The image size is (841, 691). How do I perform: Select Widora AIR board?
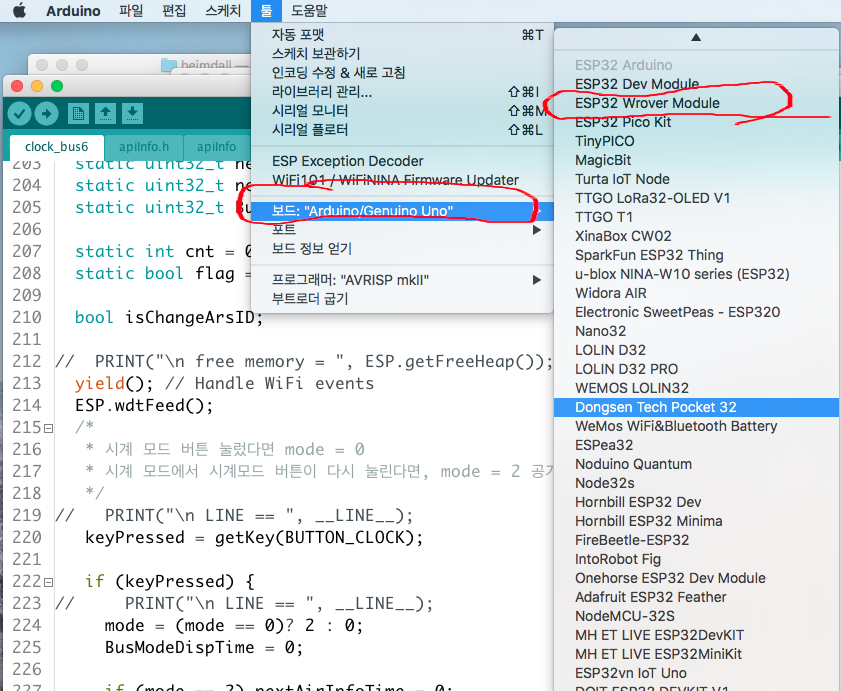[x=696, y=293]
